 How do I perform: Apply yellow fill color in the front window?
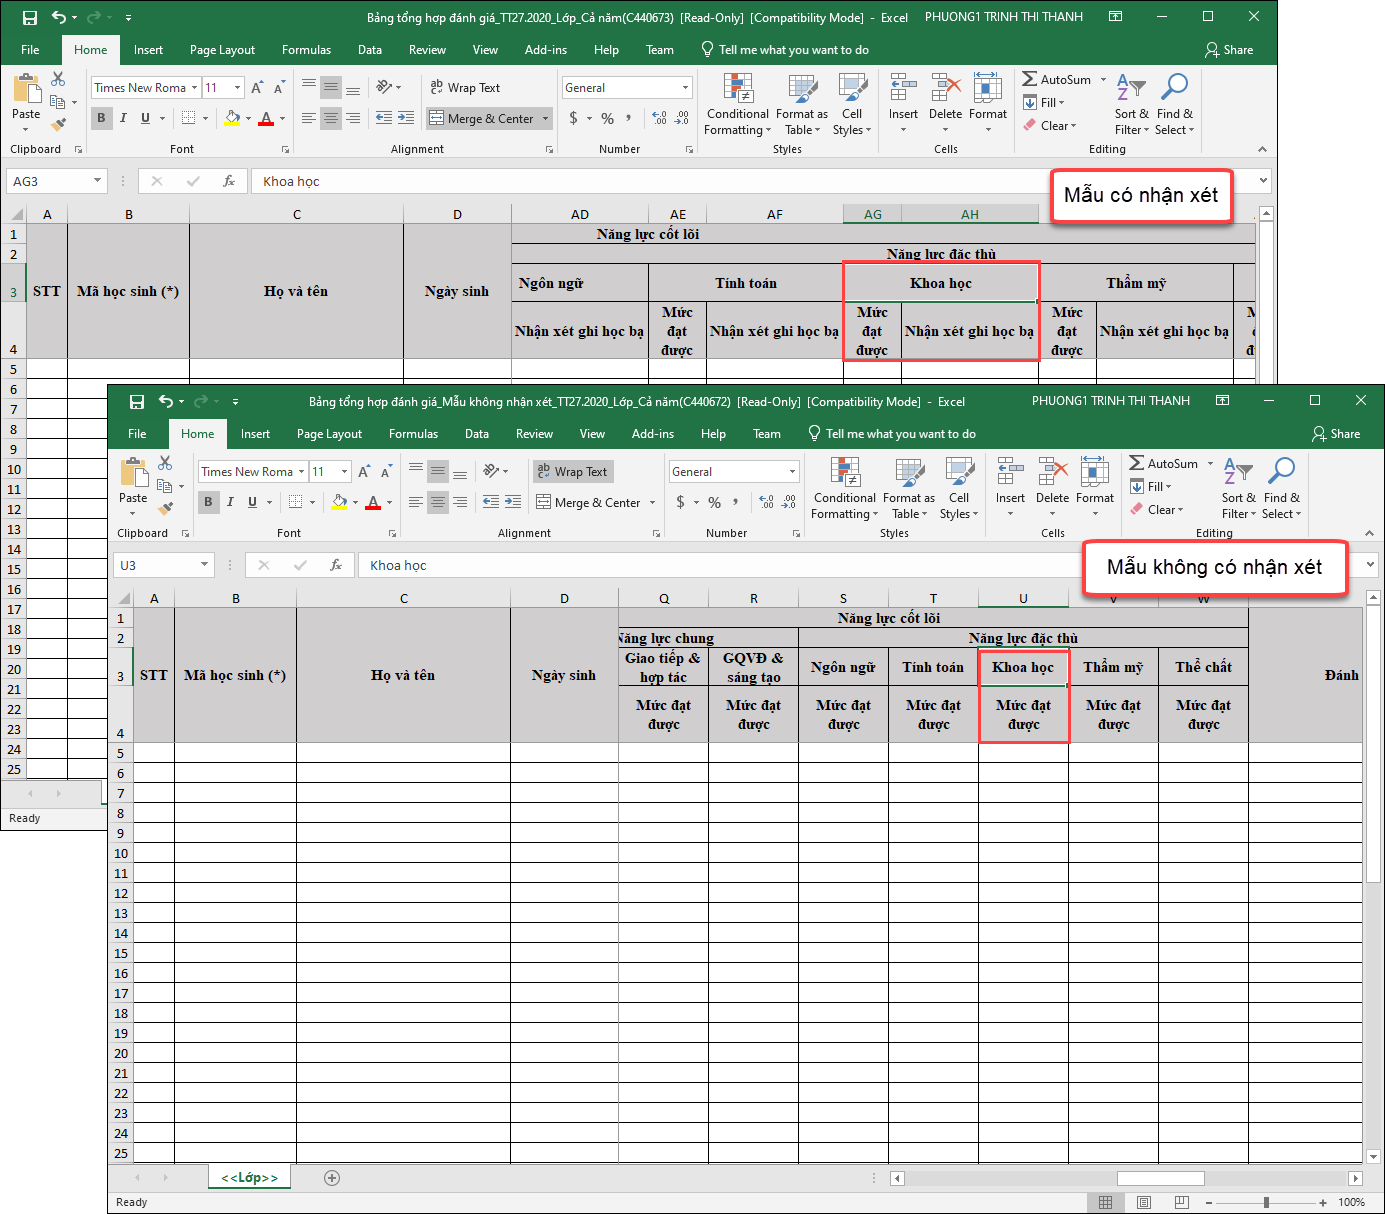(x=340, y=502)
